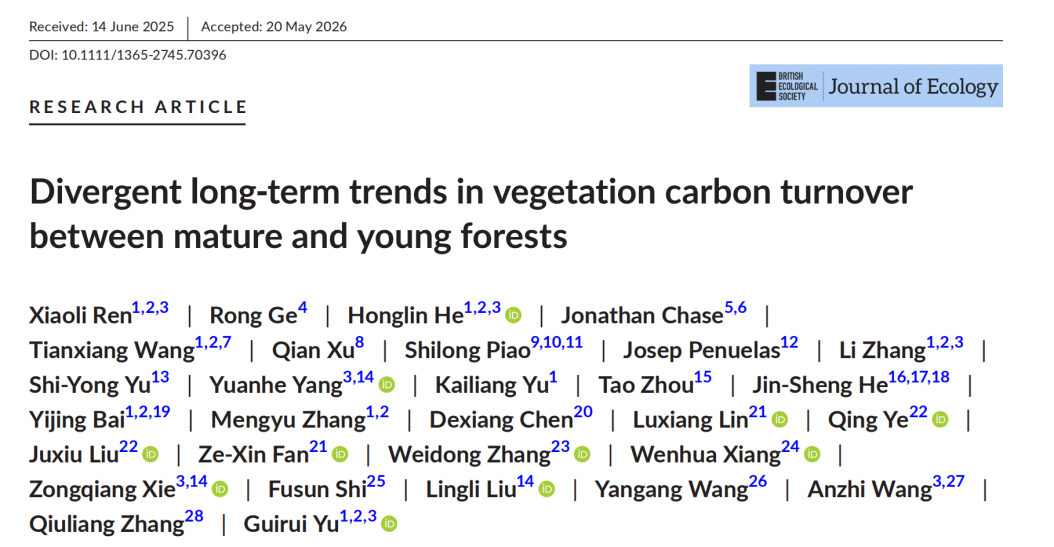Viewport: 1054px width, 547px height.
Task: Open Lingli Liu's ORCID icon
Action: point(547,489)
